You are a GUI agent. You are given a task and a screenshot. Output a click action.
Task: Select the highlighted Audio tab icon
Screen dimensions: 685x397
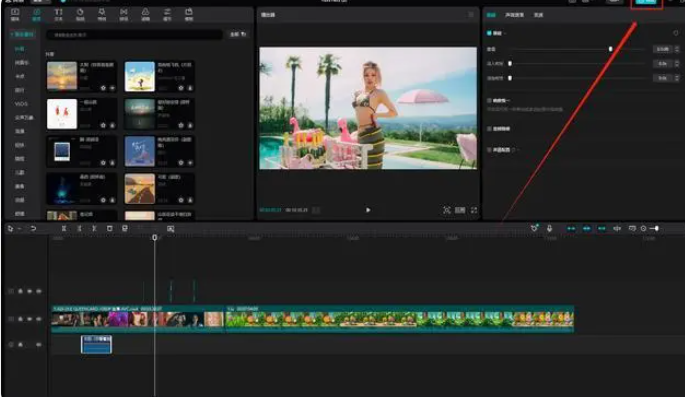(x=37, y=14)
